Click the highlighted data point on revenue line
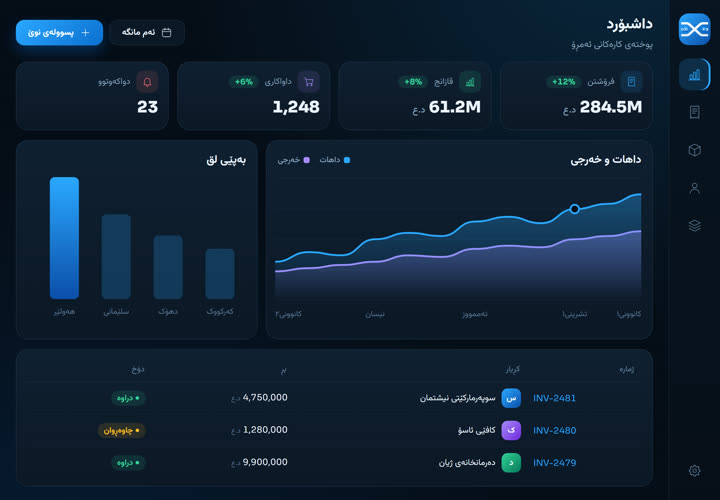The image size is (720, 500). 574,209
